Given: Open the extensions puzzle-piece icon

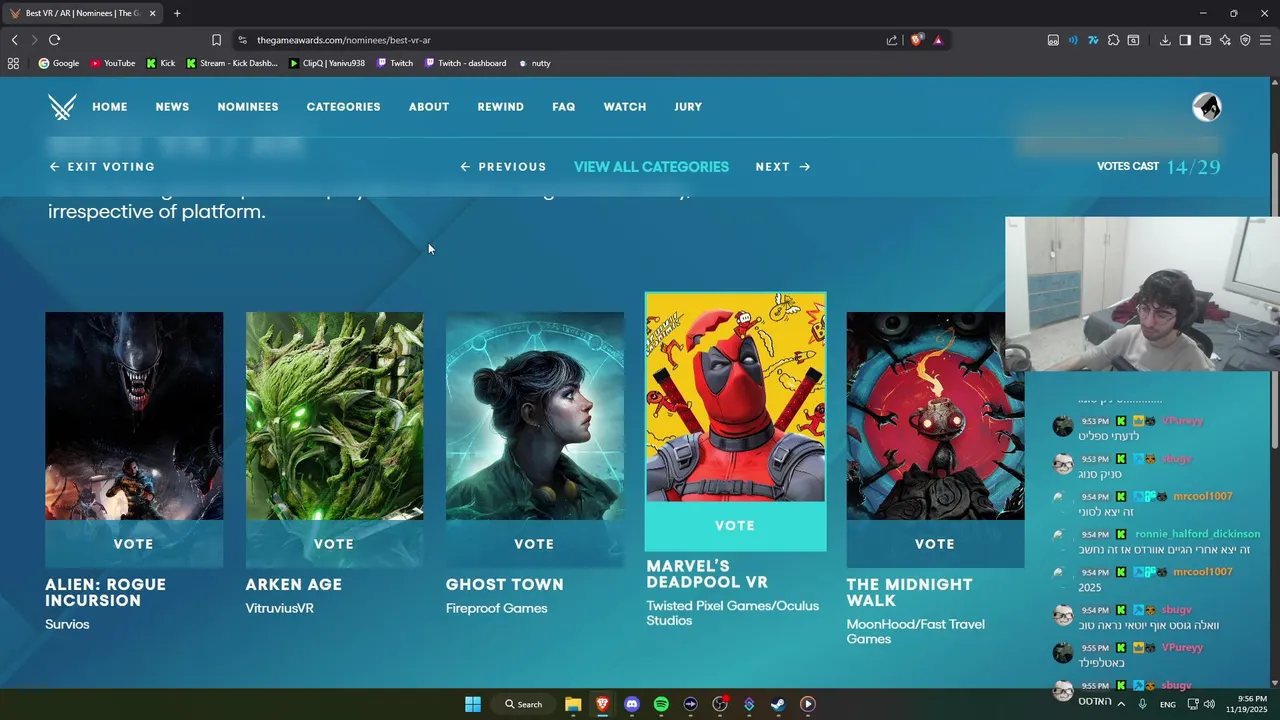Looking at the screenshot, I should pyautogui.click(x=1113, y=40).
